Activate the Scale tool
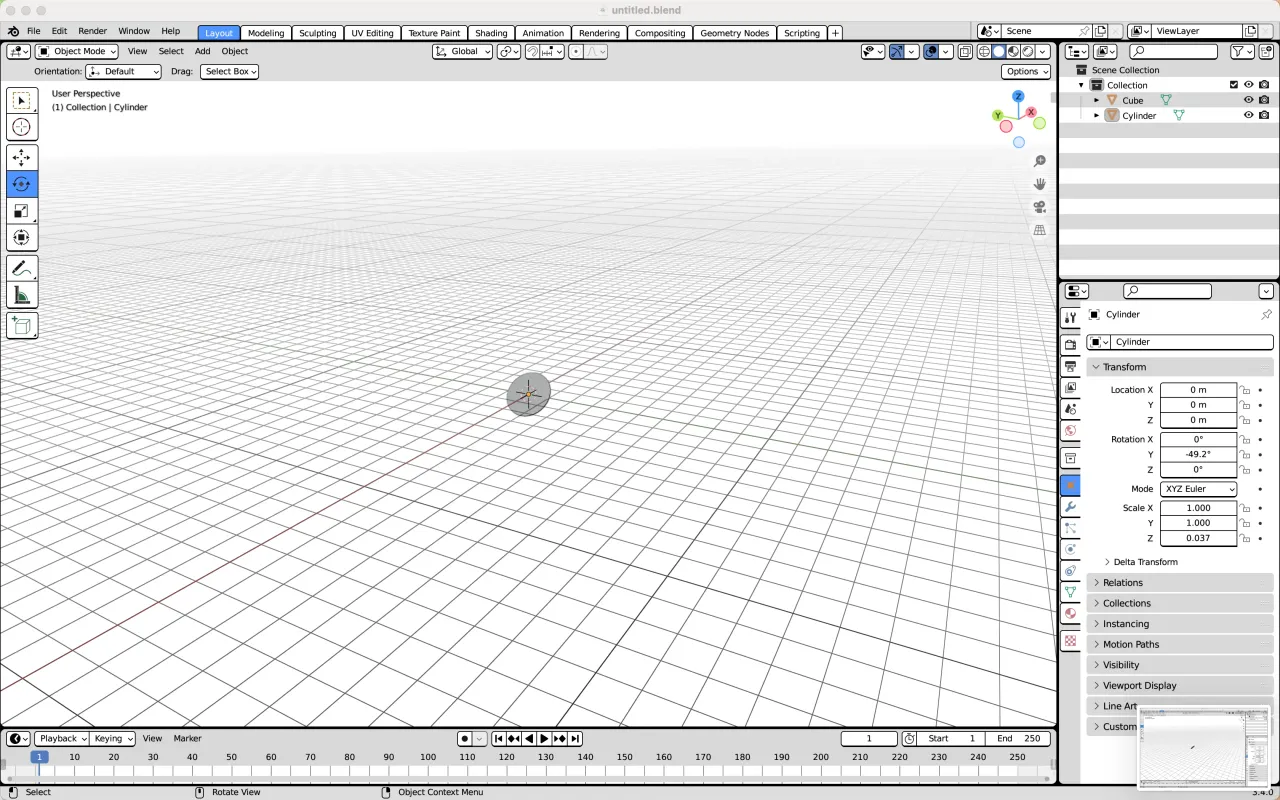This screenshot has height=800, width=1280. [x=22, y=211]
